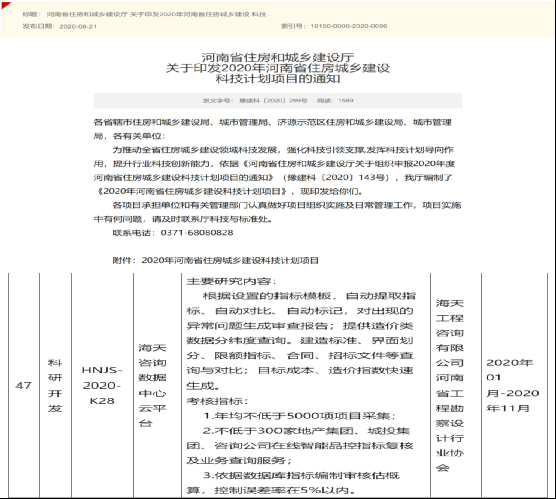Image resolution: width=556 pixels, height=499 pixels.
Task: Click indicator 3.依据数据库指标编制审核估概
Action: (x=301, y=475)
